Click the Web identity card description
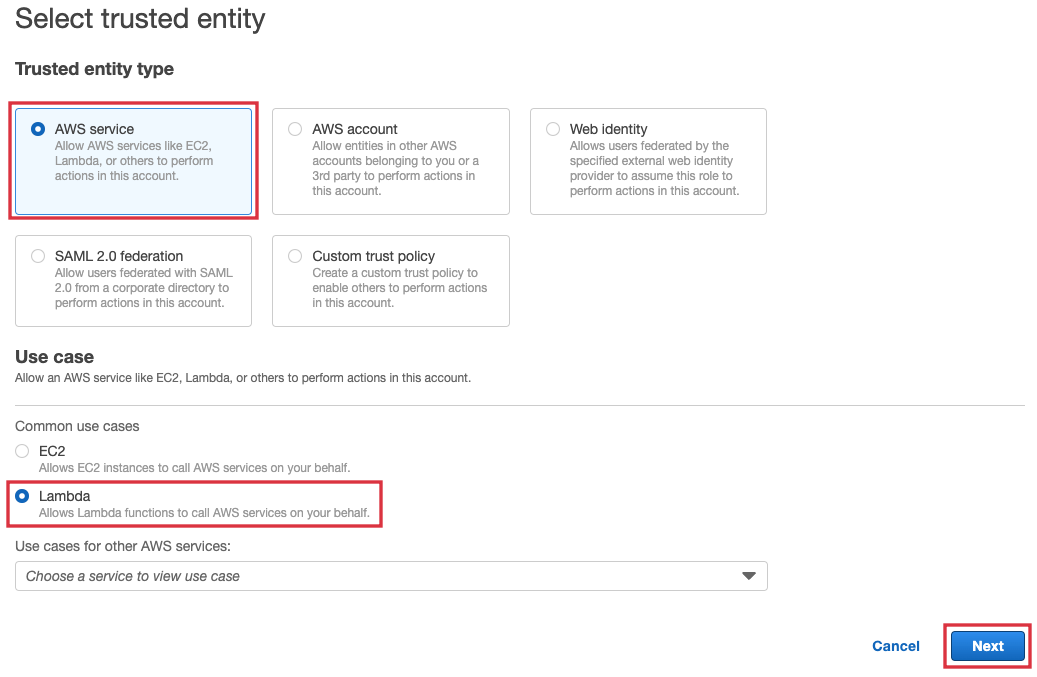 point(654,168)
